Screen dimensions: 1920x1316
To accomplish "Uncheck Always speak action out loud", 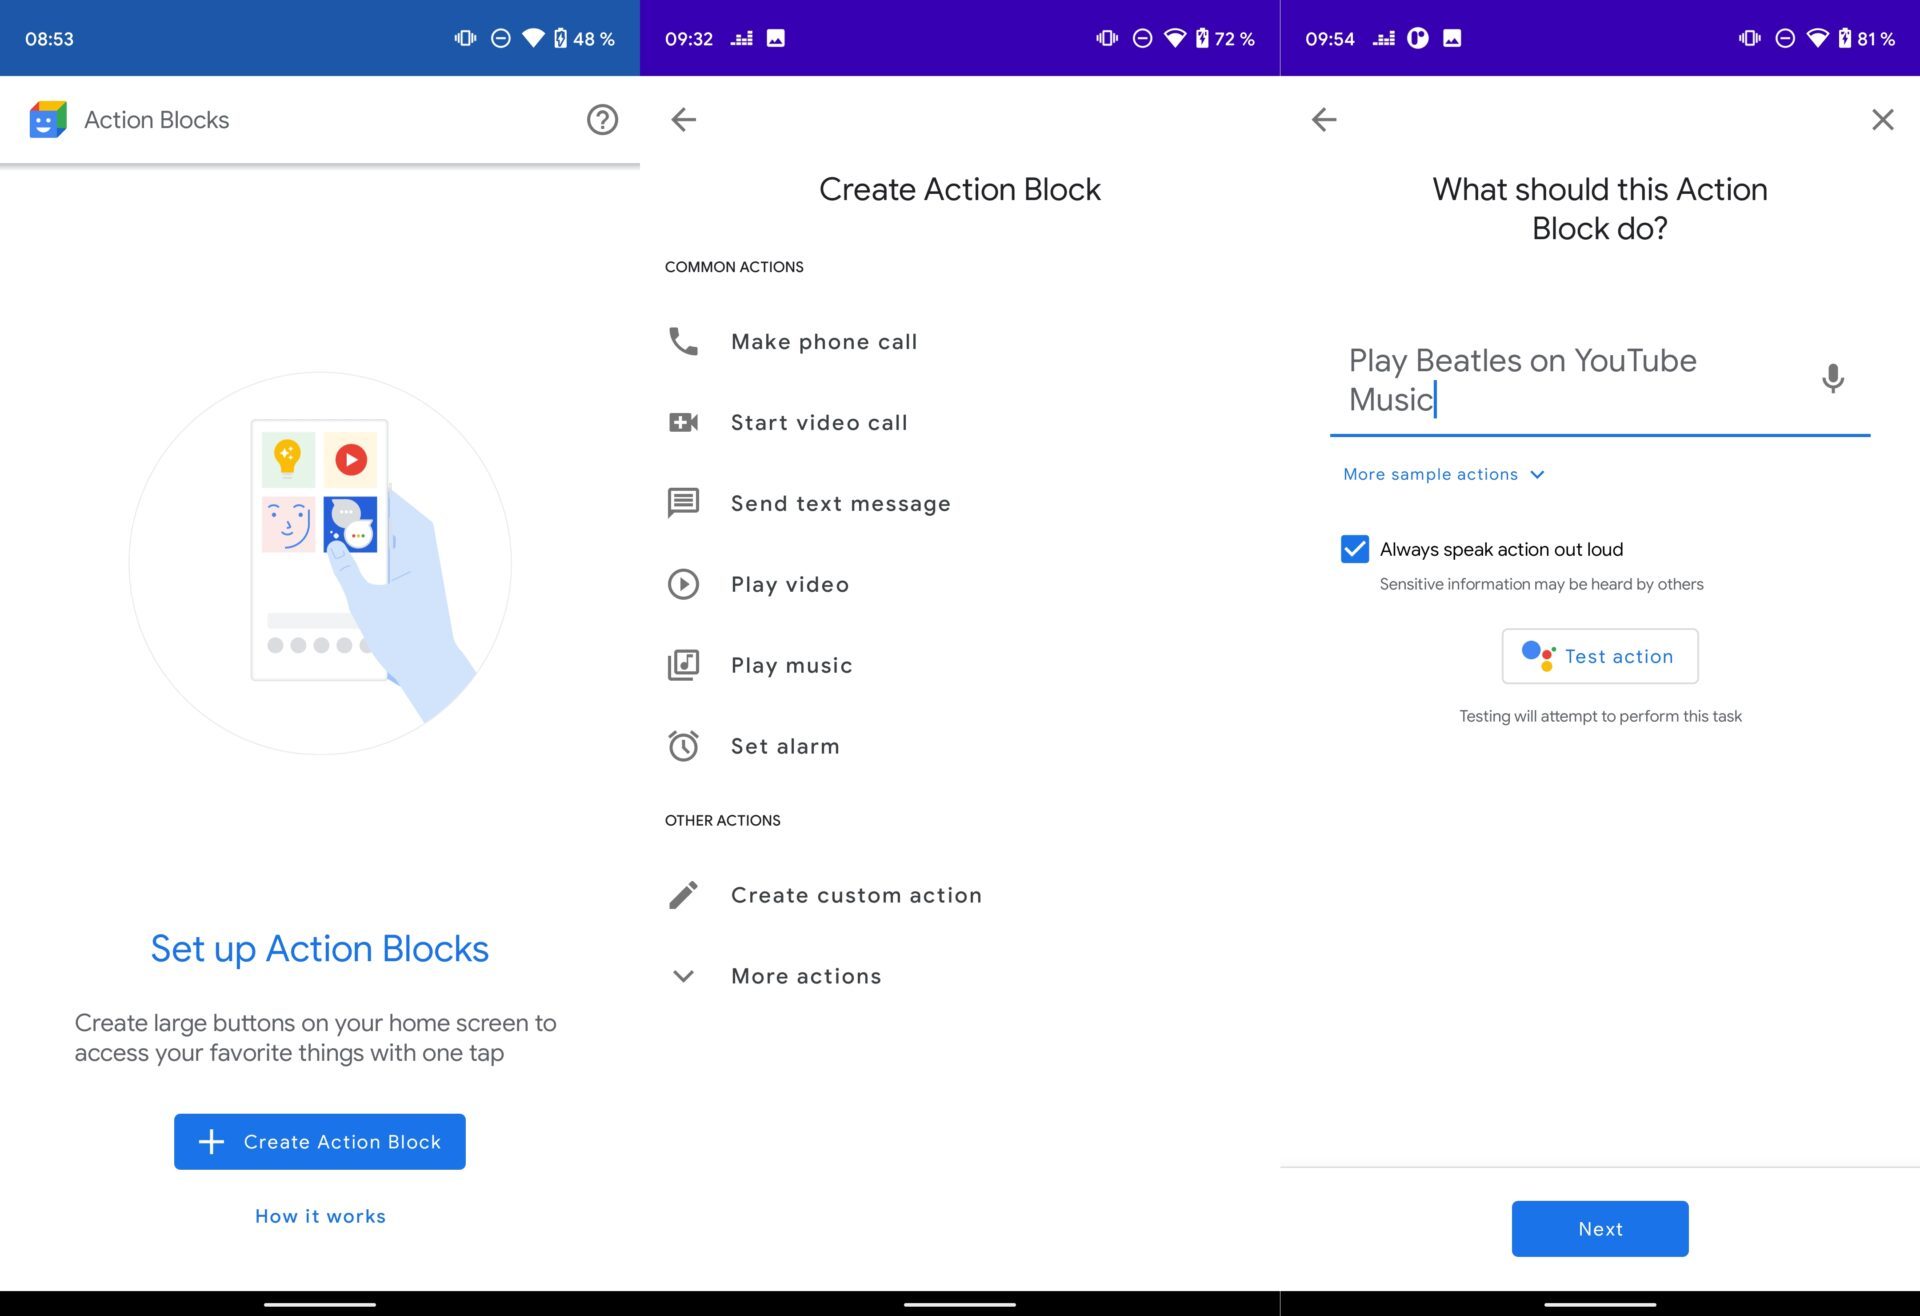I will click(1354, 549).
